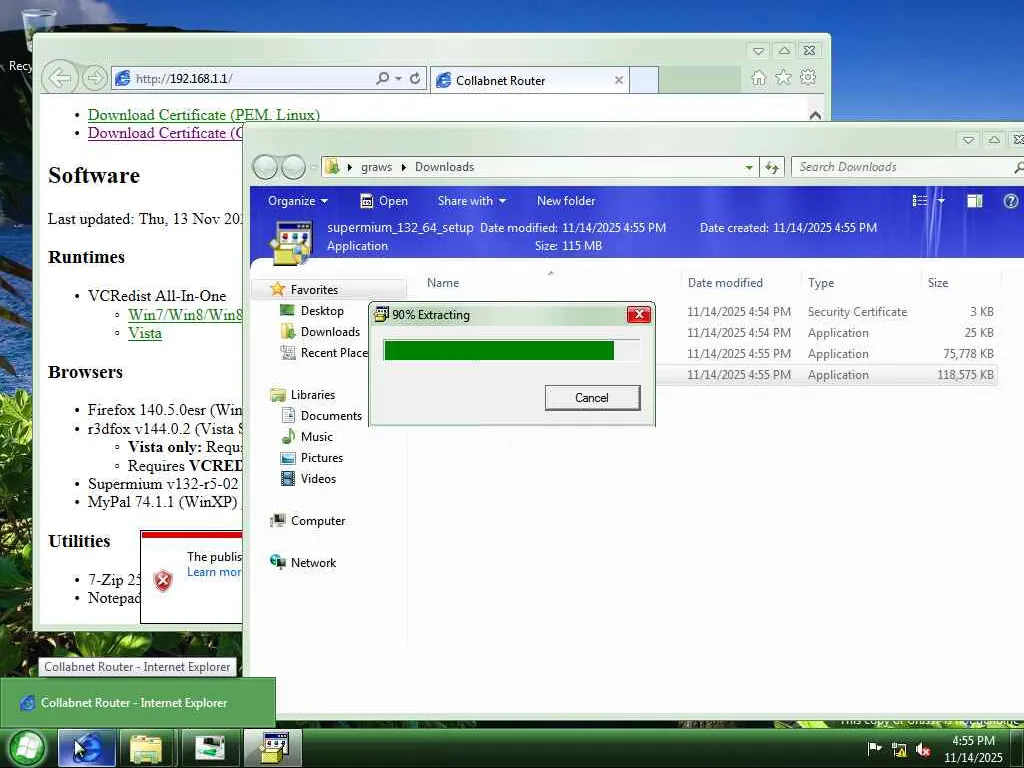Open the muted volume tray icon

tap(923, 750)
